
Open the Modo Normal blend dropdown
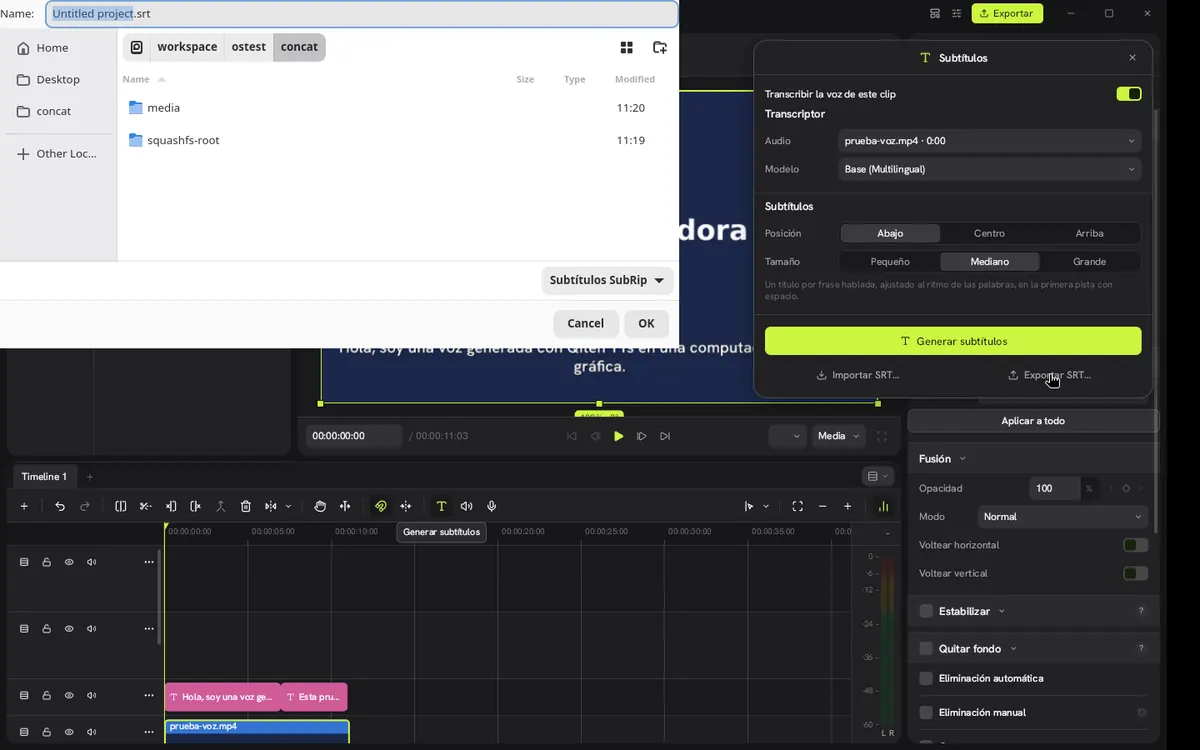[x=1061, y=517]
